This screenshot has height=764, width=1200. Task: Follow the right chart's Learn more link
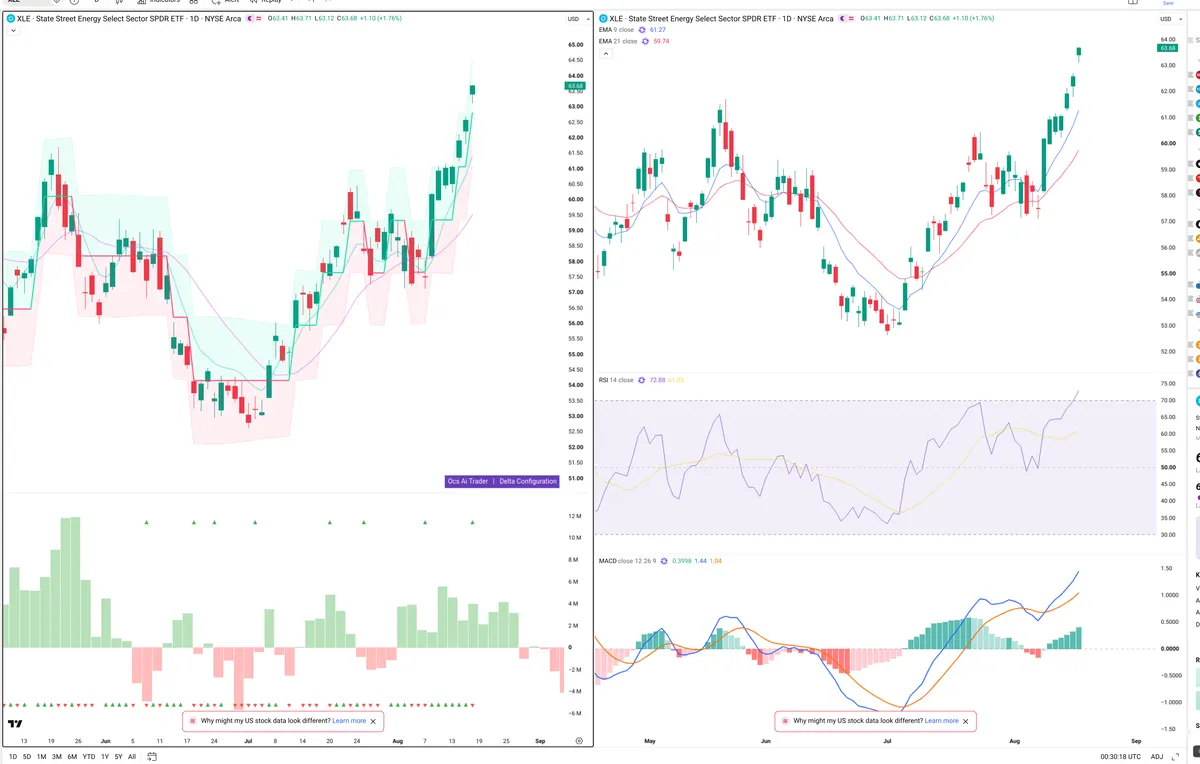[x=941, y=720]
